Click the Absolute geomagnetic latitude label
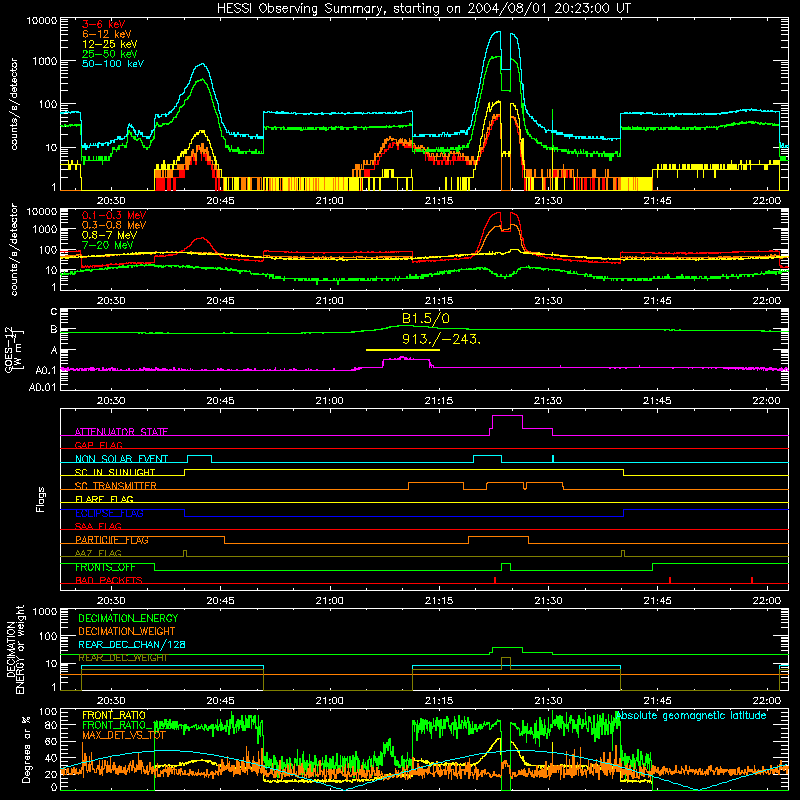 pos(691,716)
